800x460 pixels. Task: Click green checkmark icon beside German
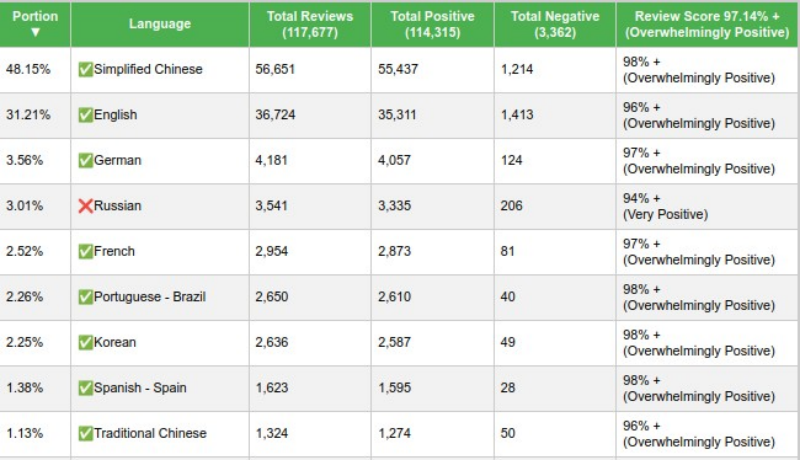pos(85,161)
